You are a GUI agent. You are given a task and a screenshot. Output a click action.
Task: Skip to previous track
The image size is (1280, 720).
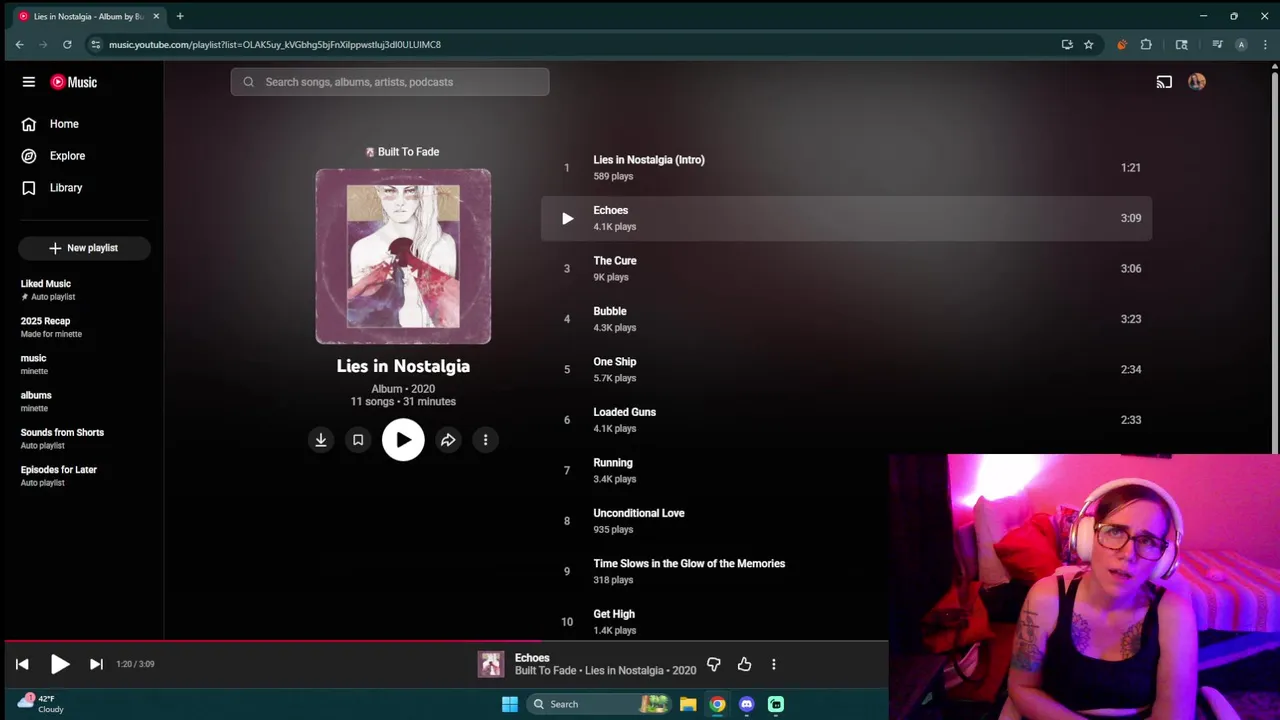22,664
